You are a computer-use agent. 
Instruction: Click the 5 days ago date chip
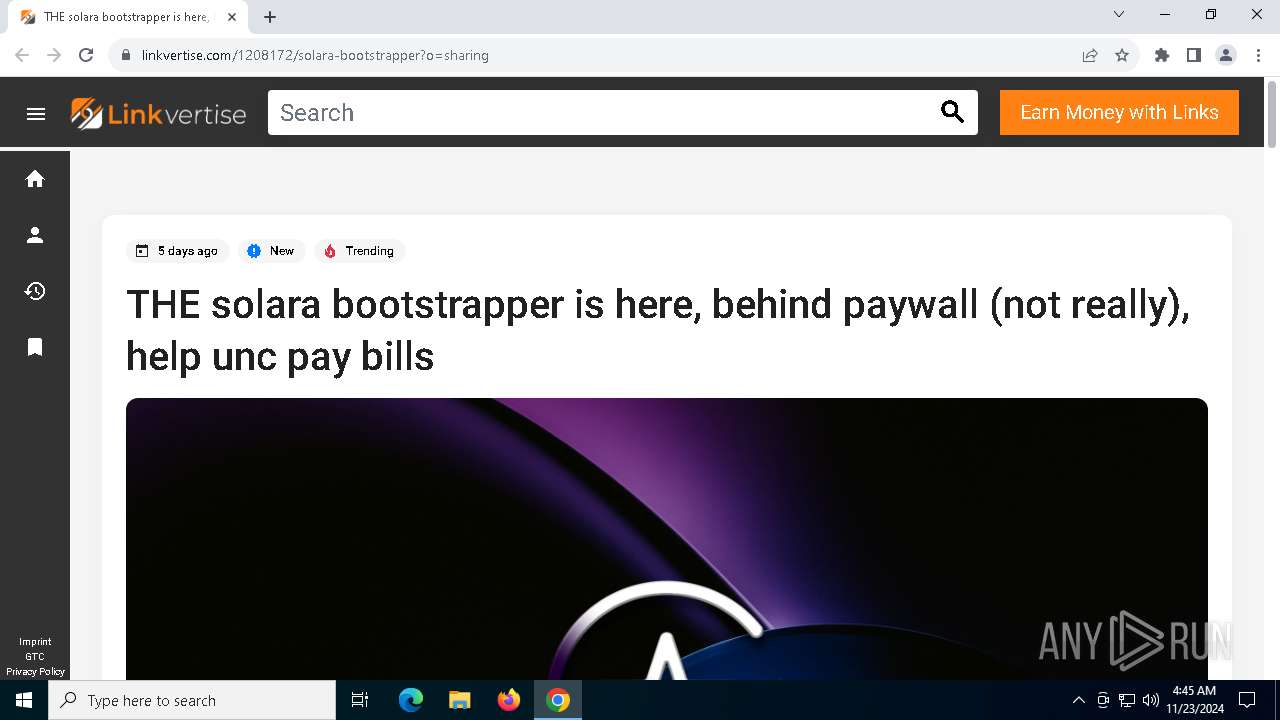pyautogui.click(x=178, y=251)
